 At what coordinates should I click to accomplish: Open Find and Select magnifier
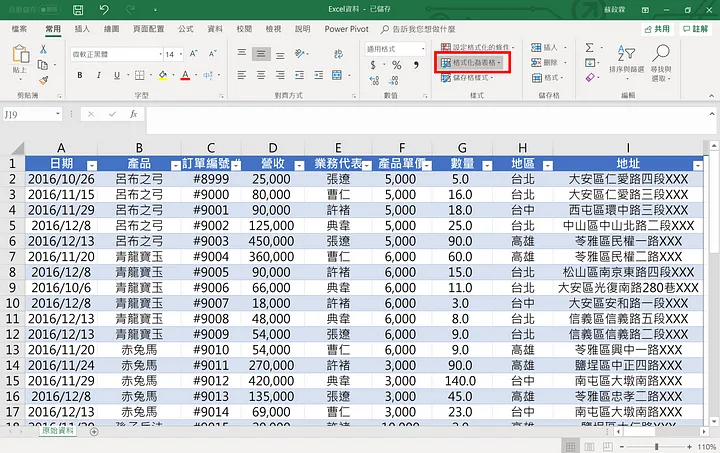661,62
